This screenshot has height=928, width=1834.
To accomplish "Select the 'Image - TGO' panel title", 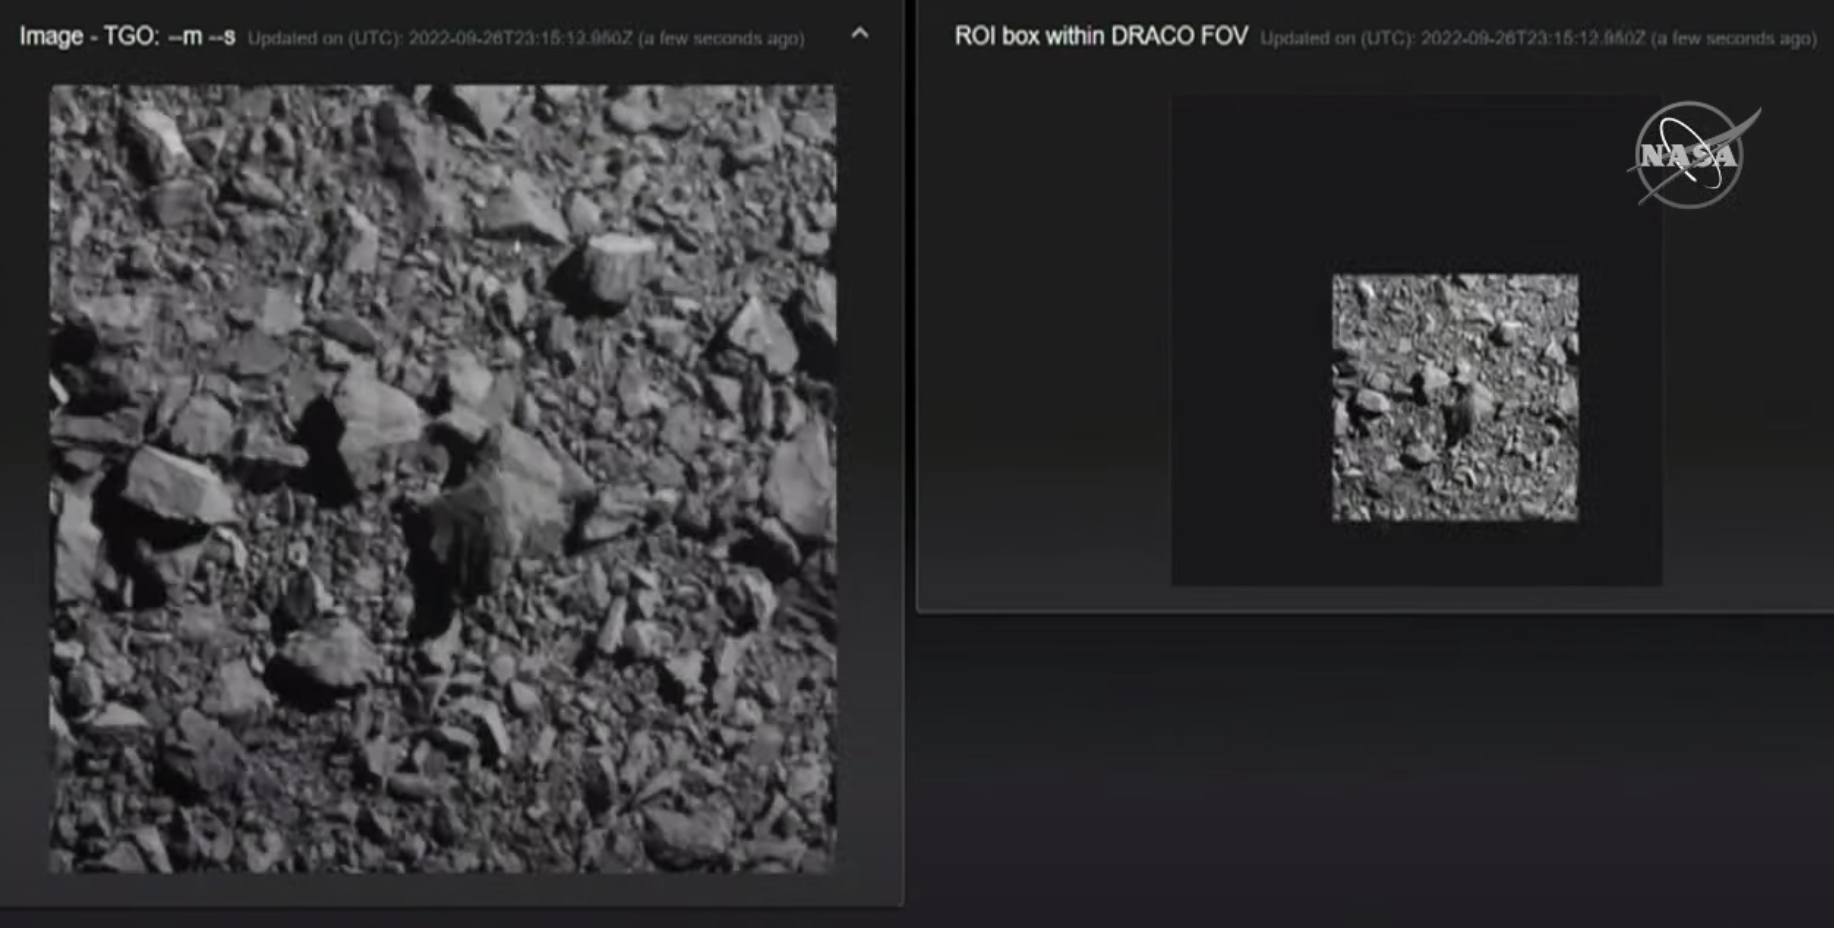I will pyautogui.click(x=88, y=37).
